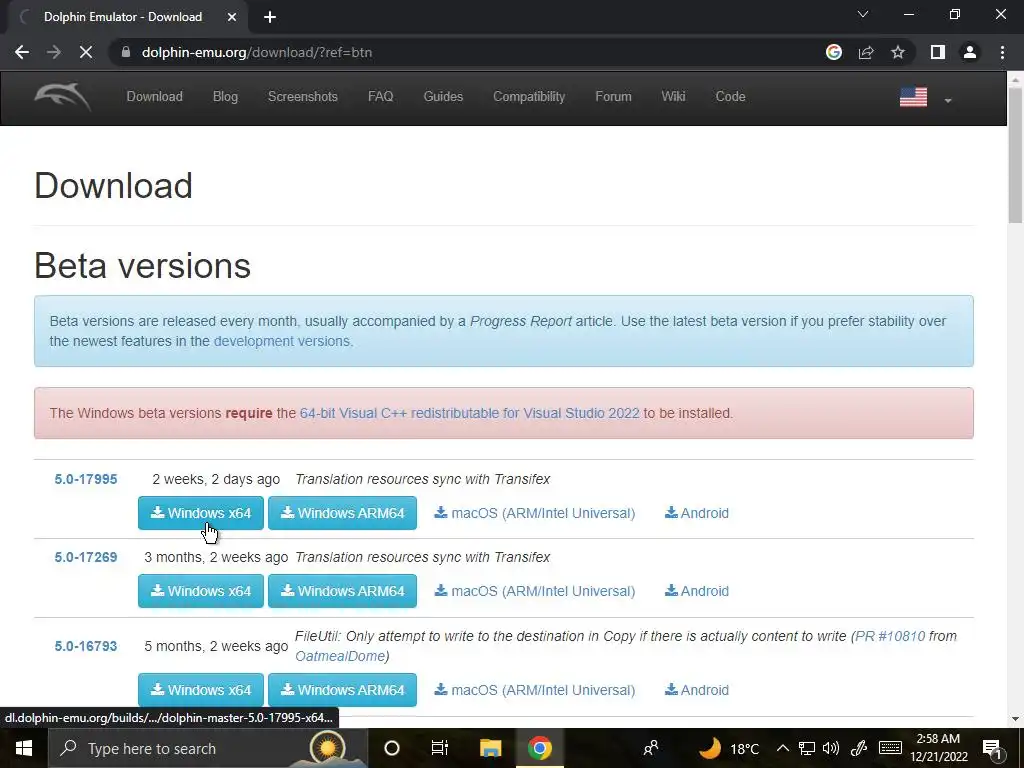Open the FAQ nav item
Screen dimensions: 1024x768
[x=381, y=97]
